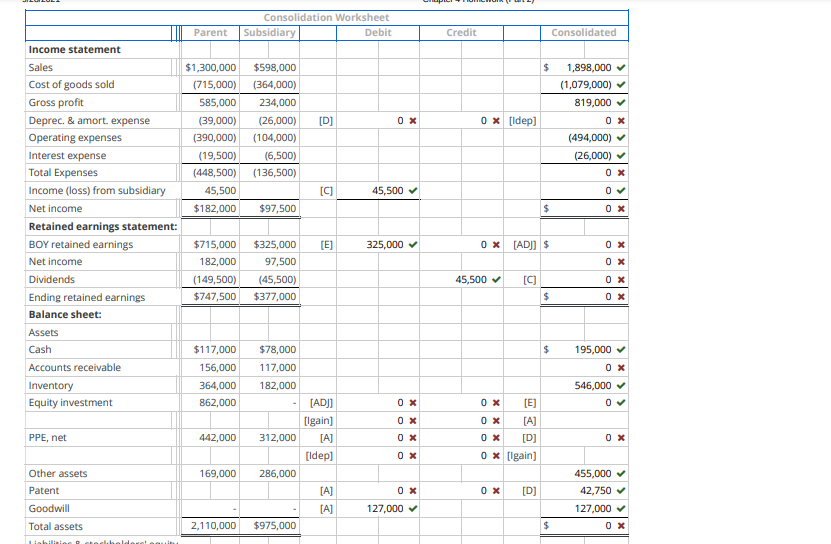Screen dimensions: 831x544
Task: Click Subsidiary PPE, net value 312,000
Action: 278,437
